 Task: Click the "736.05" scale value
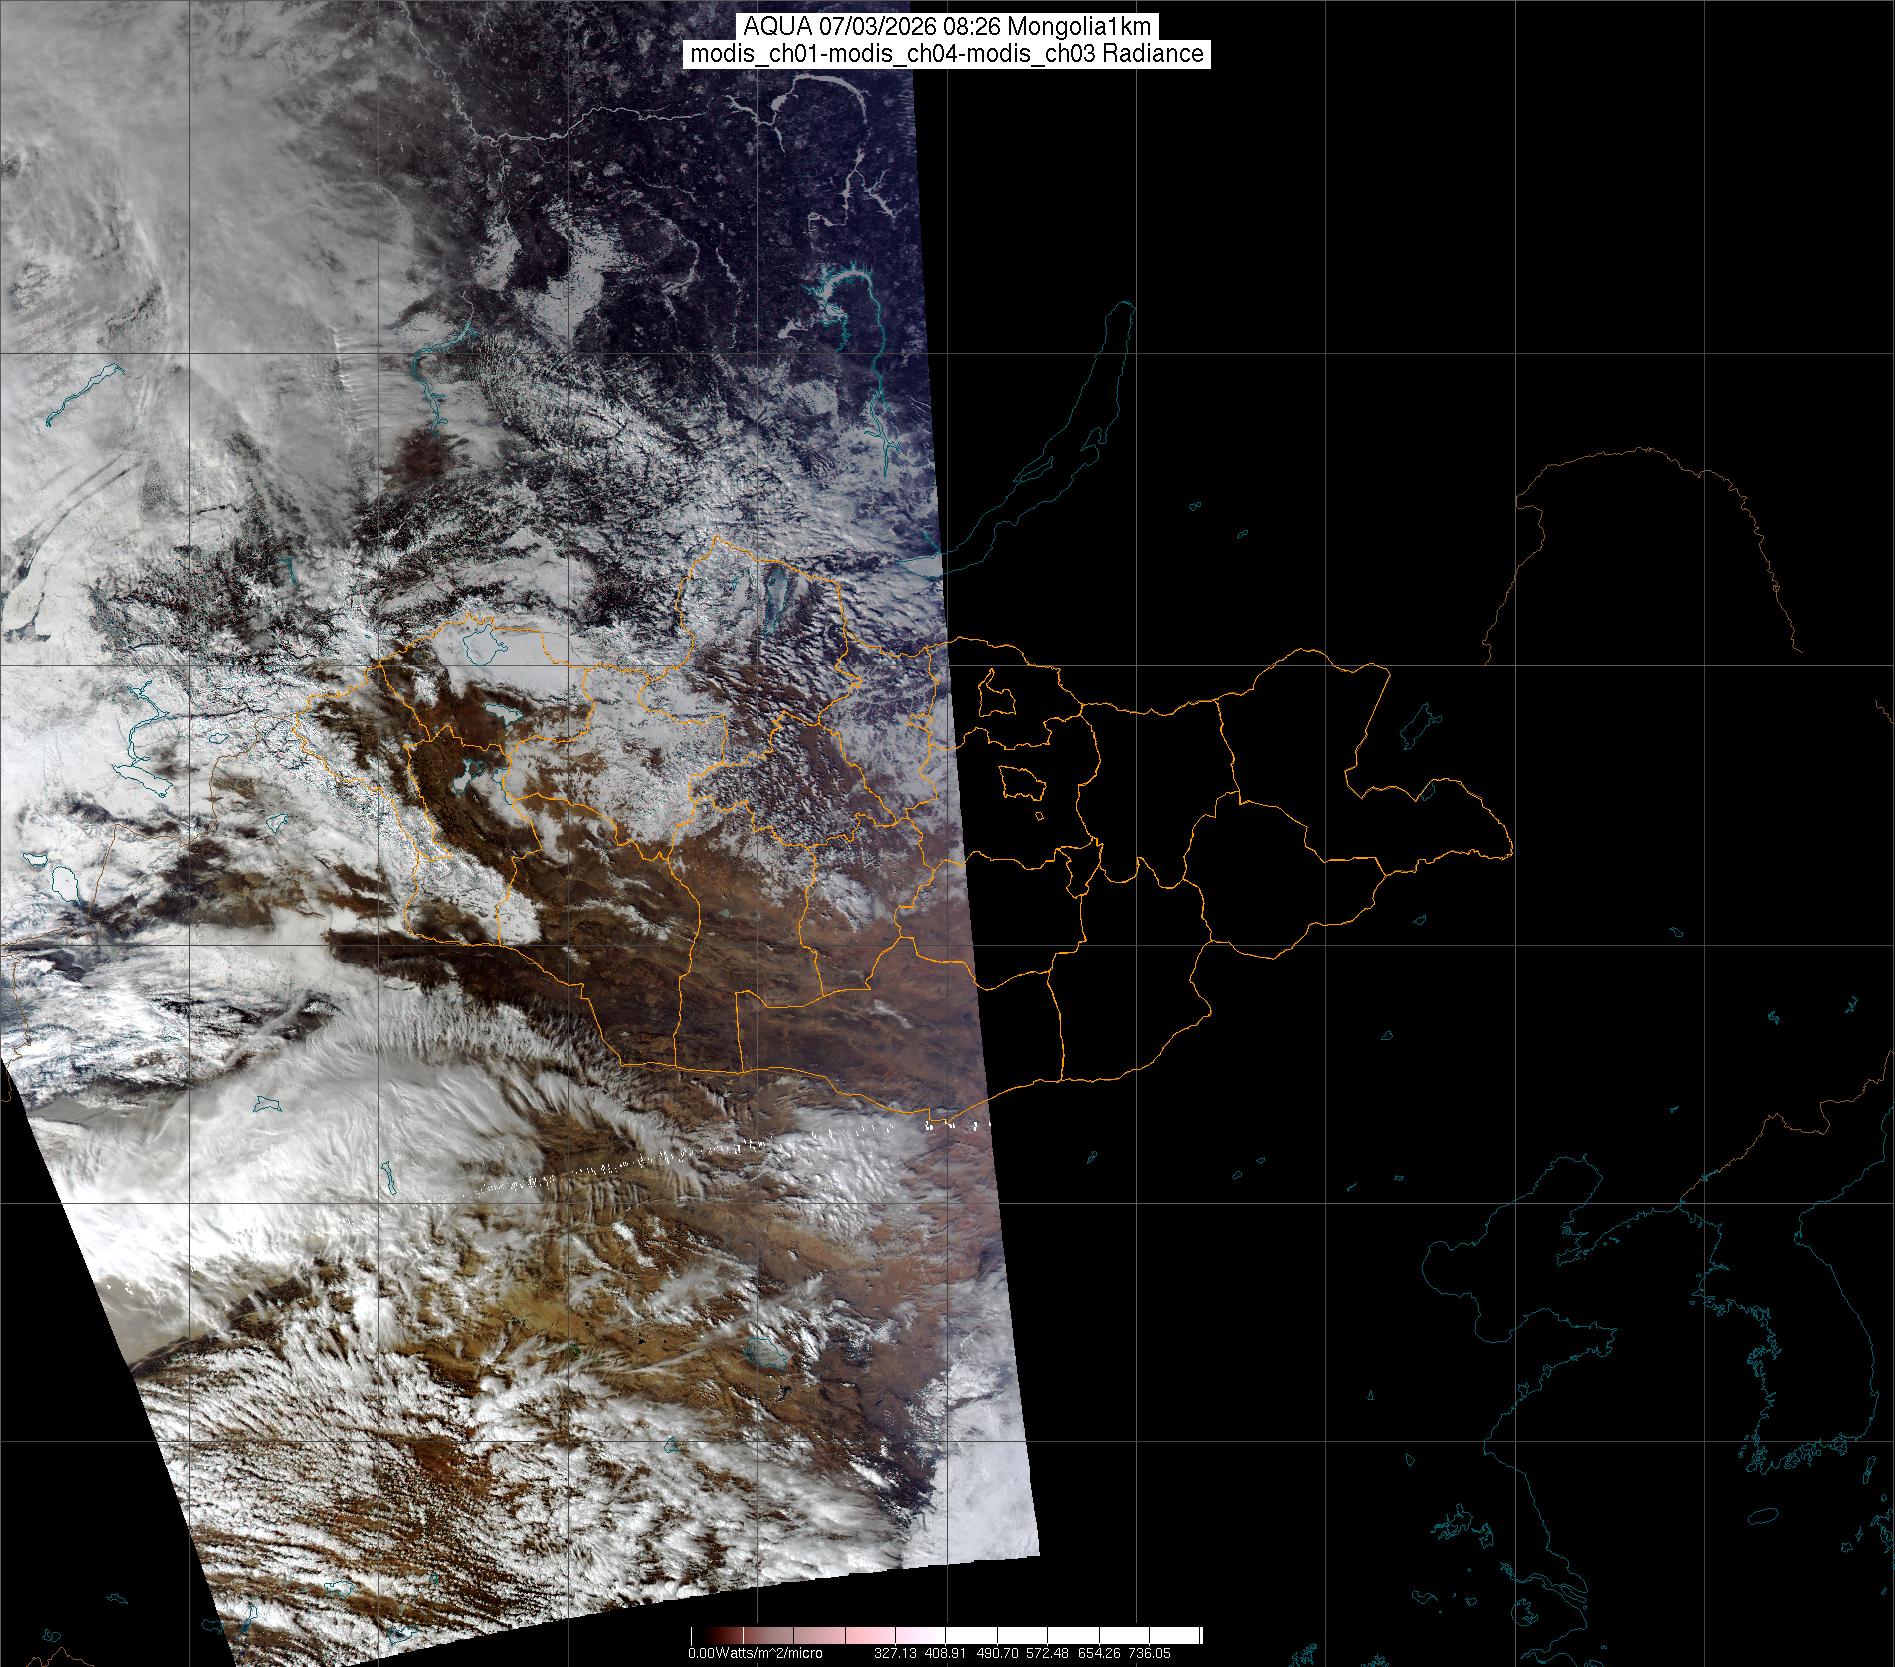click(x=1149, y=1653)
